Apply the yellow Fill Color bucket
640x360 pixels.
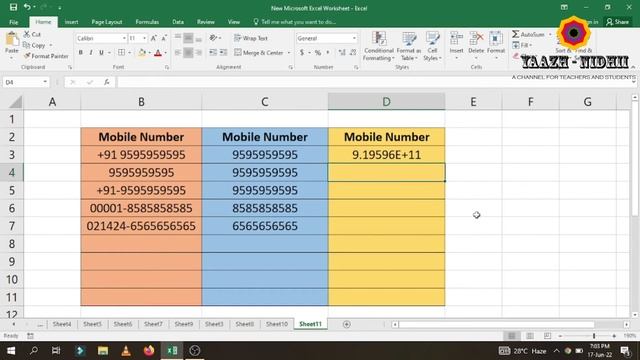point(142,53)
